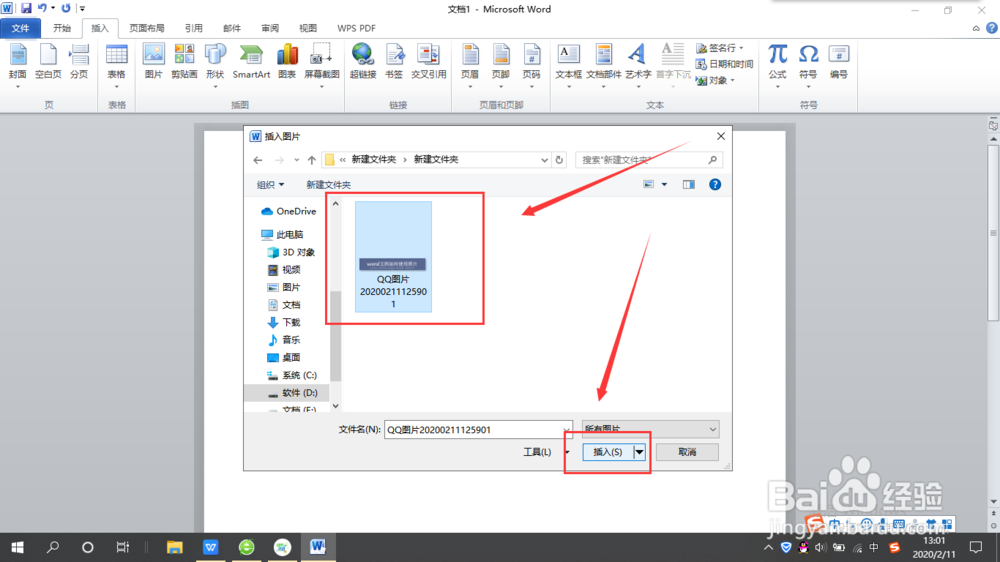The image size is (1000, 562).
Task: Expand the file name history dropdown
Action: (x=566, y=429)
